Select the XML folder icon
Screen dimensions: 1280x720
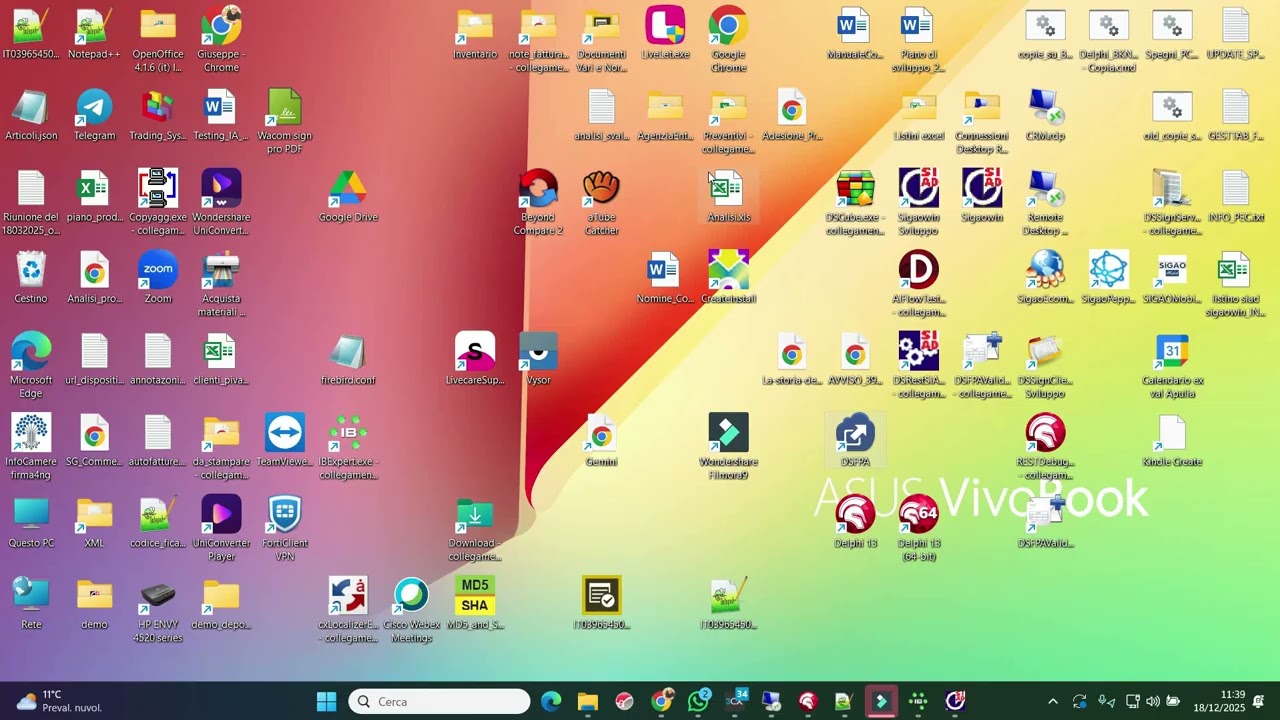(94, 522)
